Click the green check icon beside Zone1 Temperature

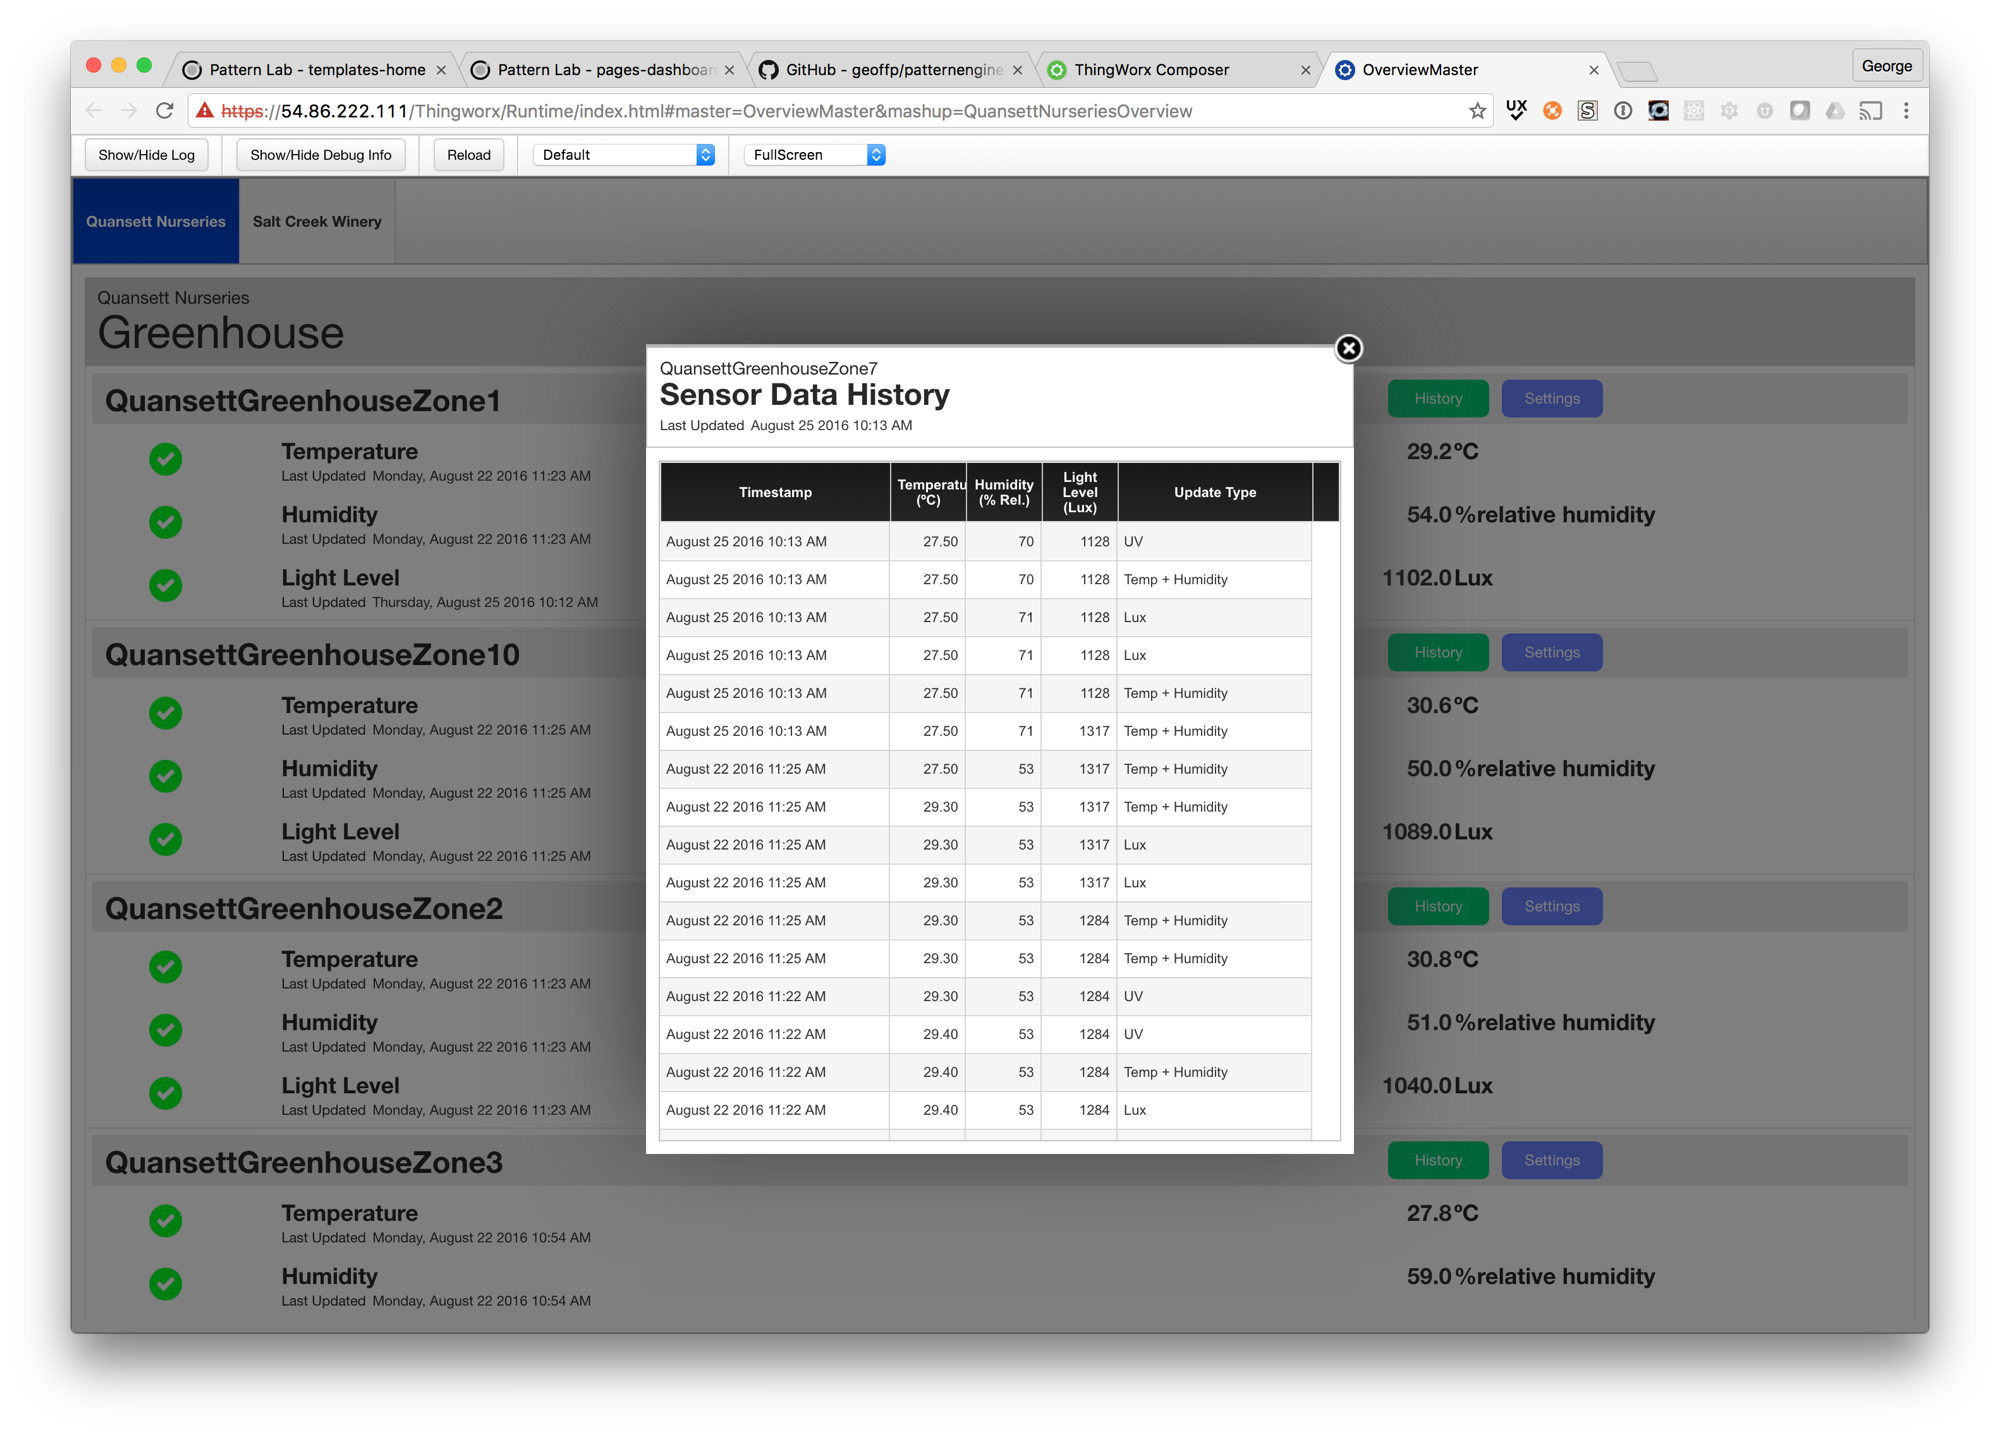pos(165,459)
